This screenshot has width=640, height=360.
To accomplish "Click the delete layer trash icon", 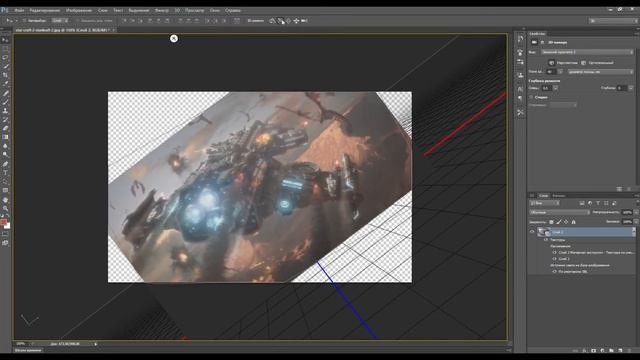I will (x=629, y=351).
